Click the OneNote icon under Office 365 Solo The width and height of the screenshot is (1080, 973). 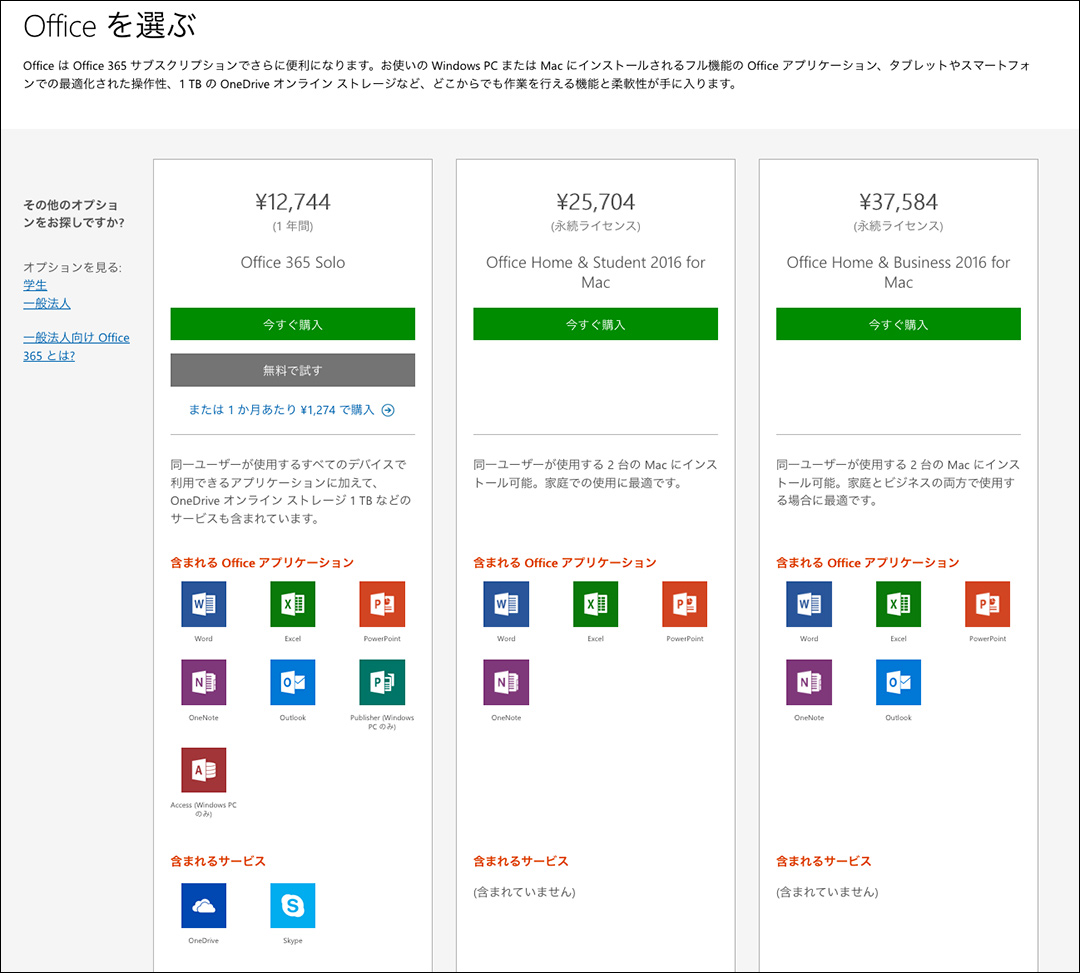(x=203, y=682)
